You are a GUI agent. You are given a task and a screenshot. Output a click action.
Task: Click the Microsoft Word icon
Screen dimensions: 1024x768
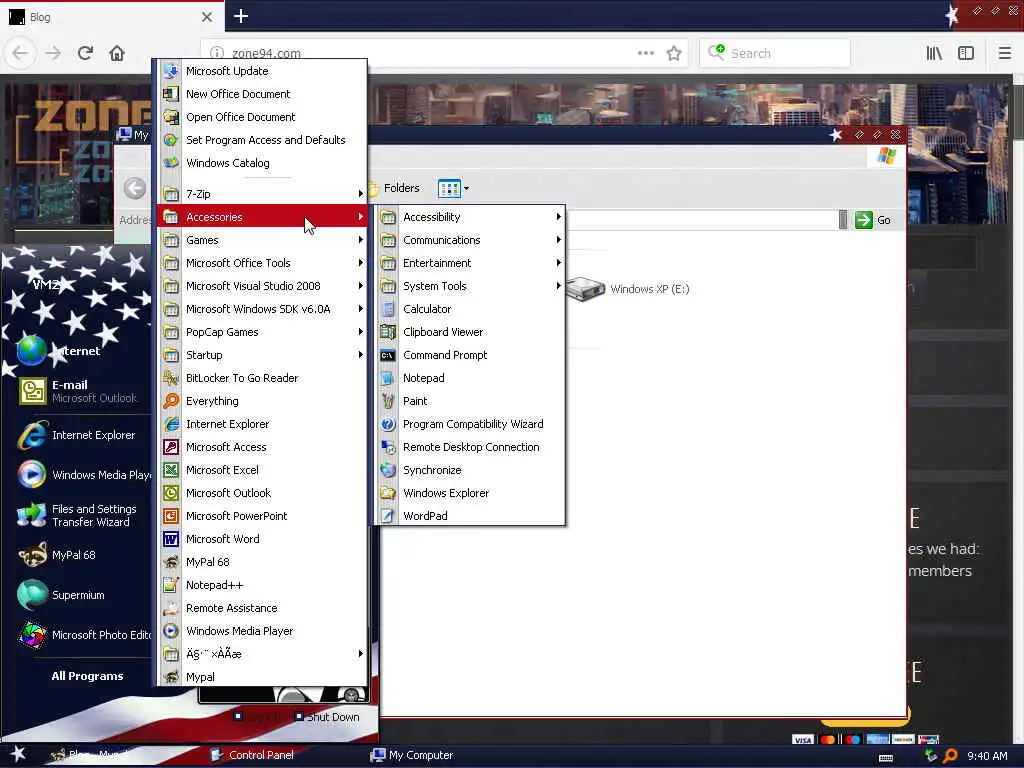171,539
